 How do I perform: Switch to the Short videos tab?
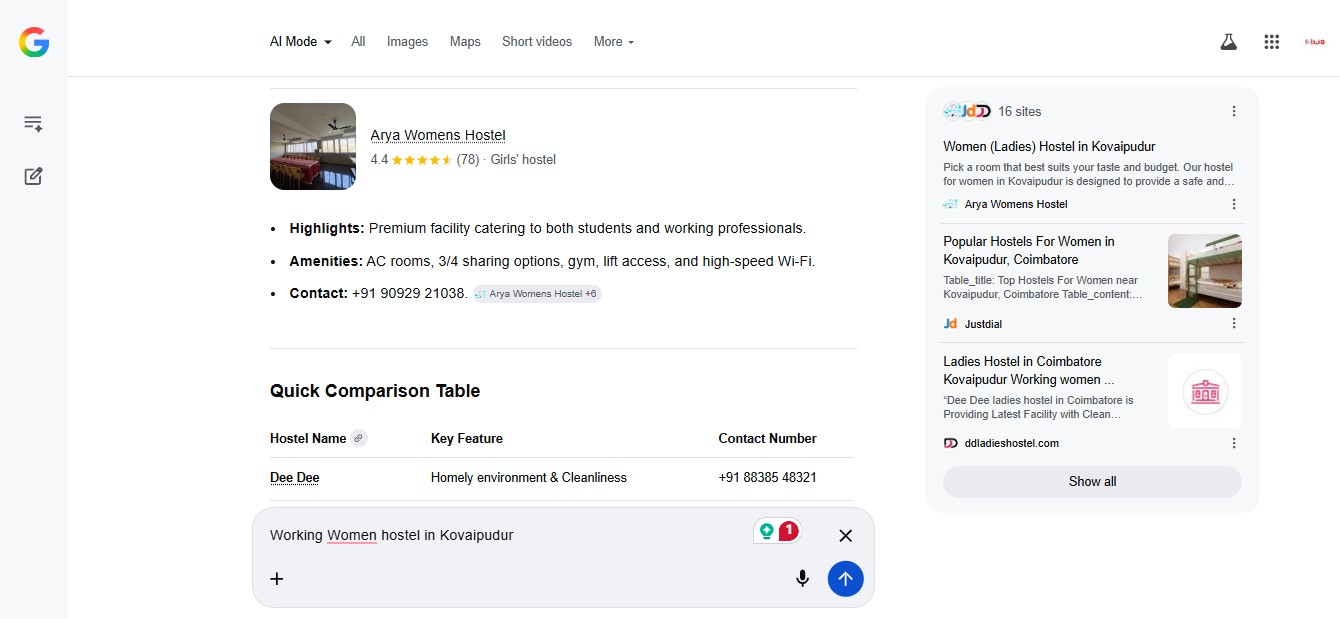537,42
